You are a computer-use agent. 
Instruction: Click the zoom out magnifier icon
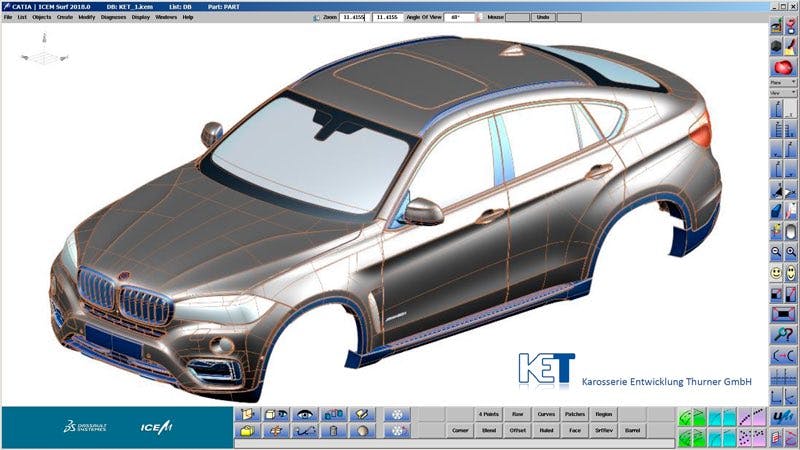coord(776,252)
